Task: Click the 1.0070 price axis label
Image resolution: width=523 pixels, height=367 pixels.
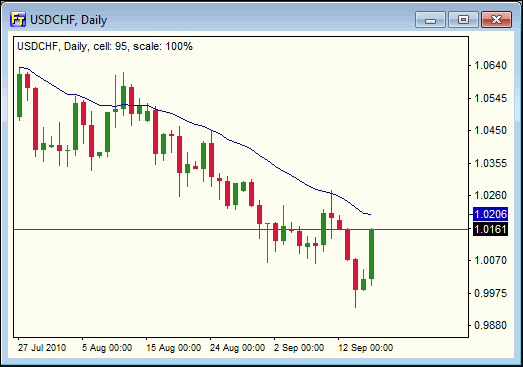Action: coord(490,260)
